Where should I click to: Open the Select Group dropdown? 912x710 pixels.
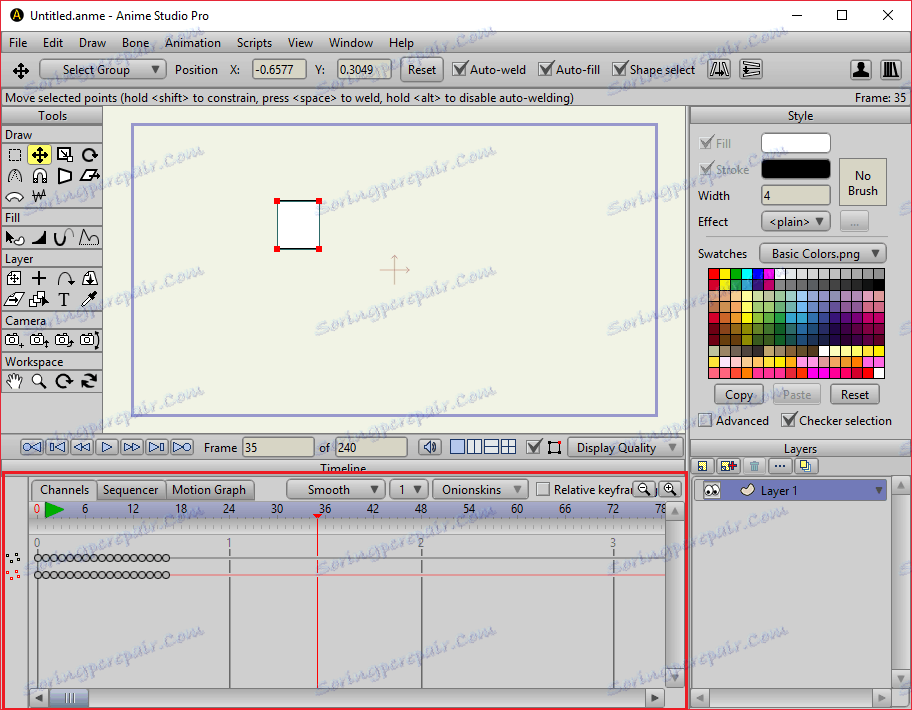(103, 70)
